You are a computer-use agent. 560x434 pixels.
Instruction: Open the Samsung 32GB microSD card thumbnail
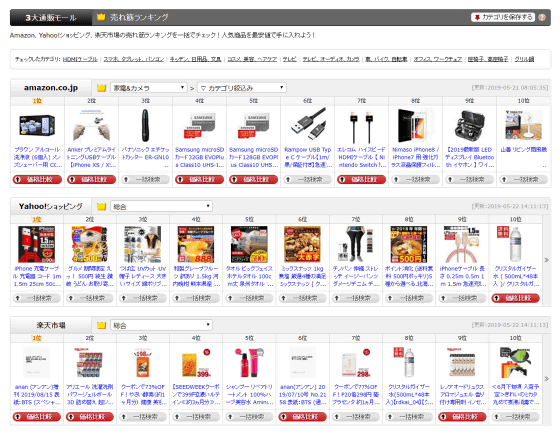[199, 125]
